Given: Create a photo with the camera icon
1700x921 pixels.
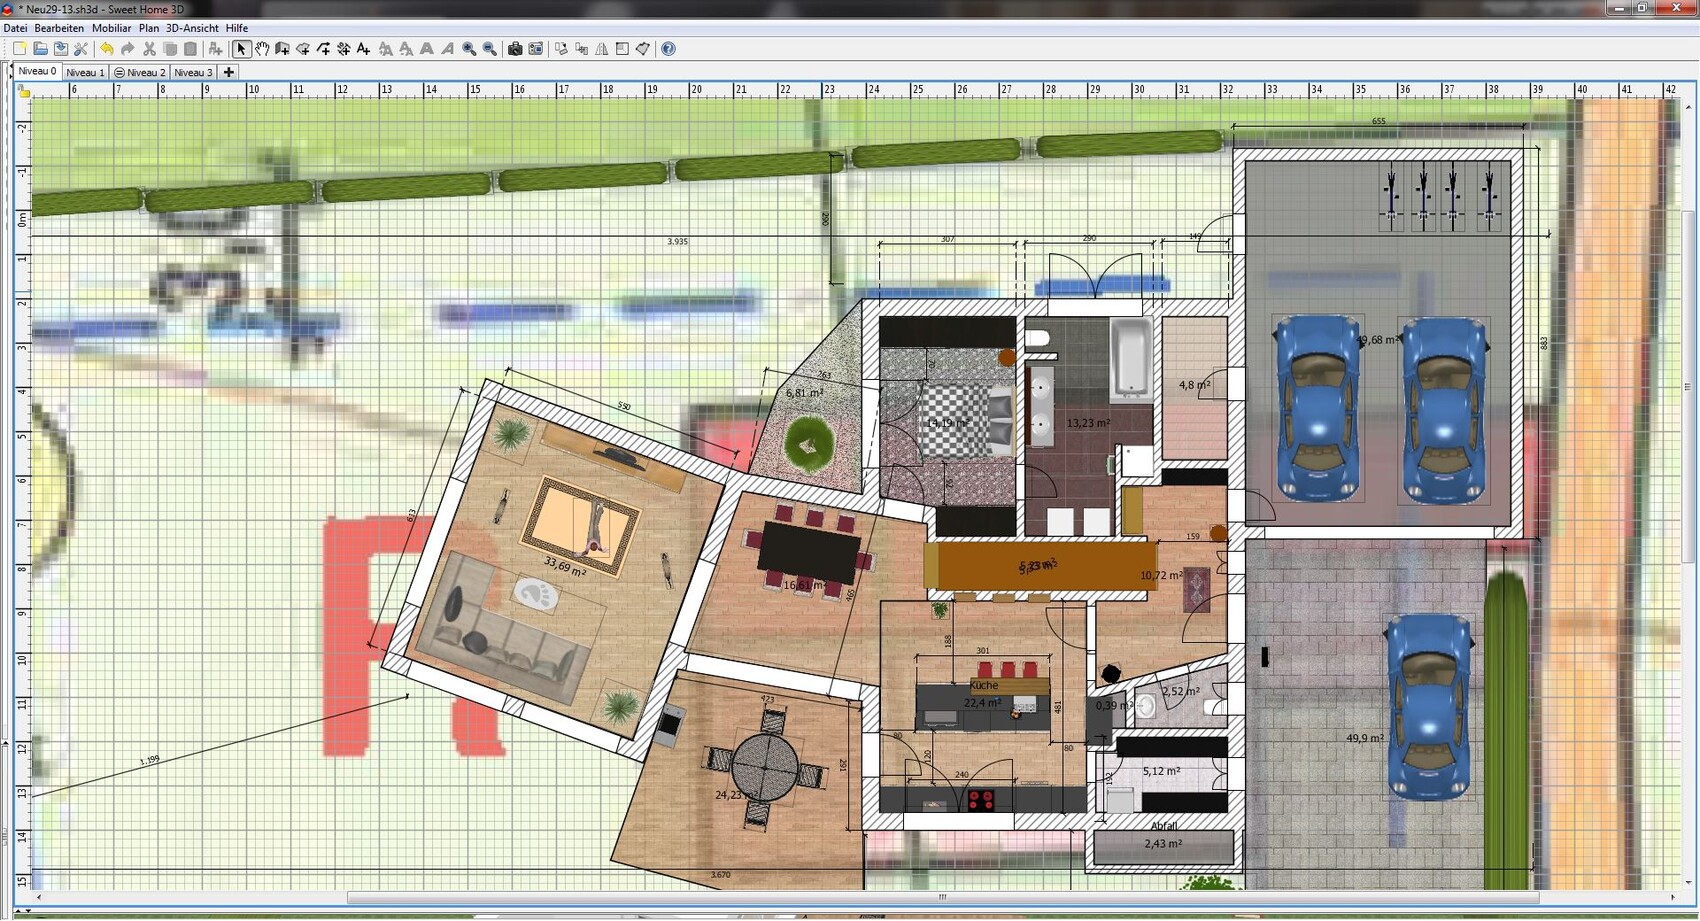Looking at the screenshot, I should point(515,49).
